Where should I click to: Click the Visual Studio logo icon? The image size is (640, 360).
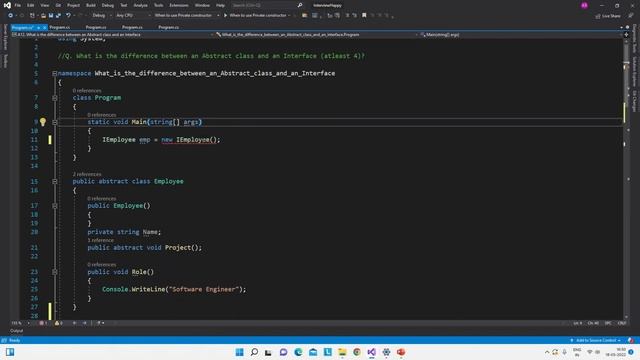point(7,5)
